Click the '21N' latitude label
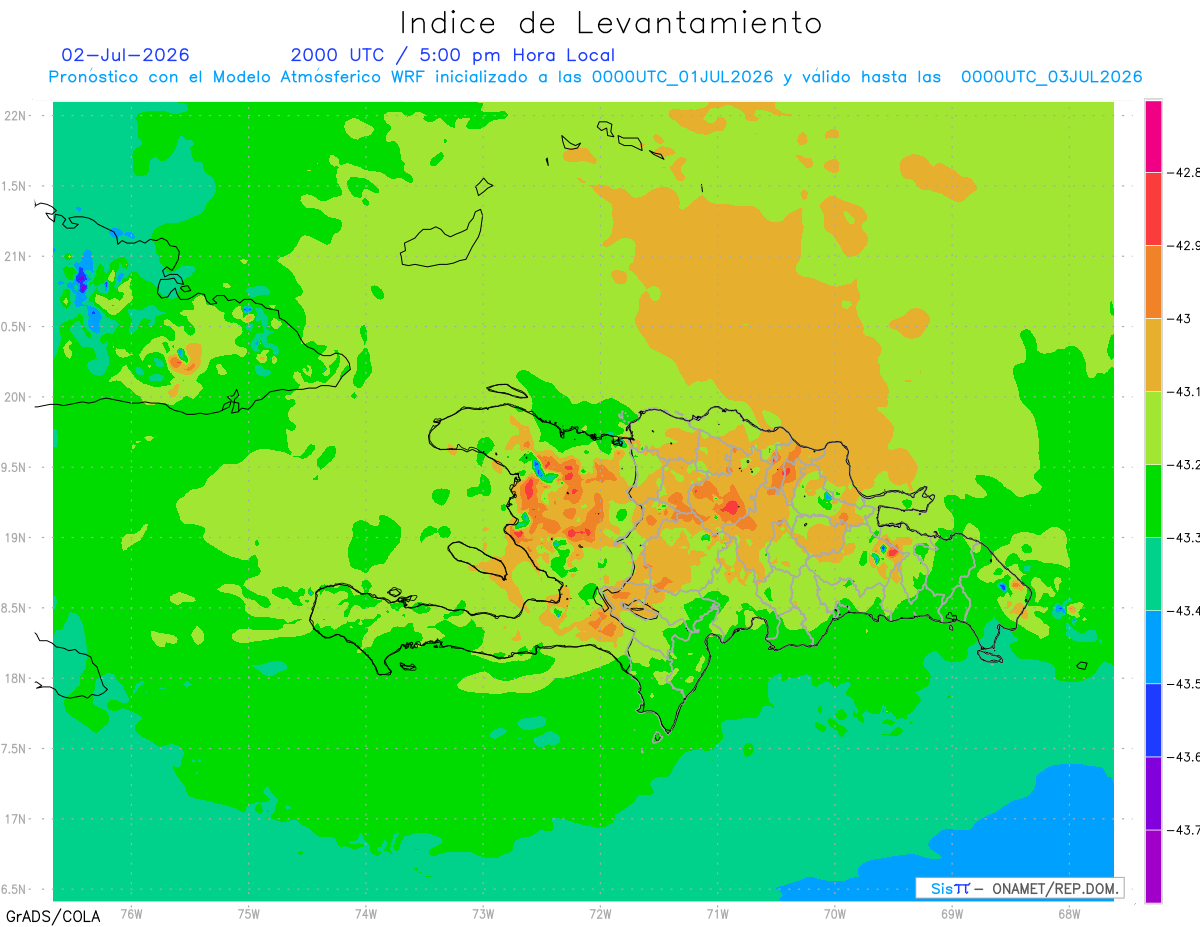1200x927 pixels. click(x=15, y=256)
